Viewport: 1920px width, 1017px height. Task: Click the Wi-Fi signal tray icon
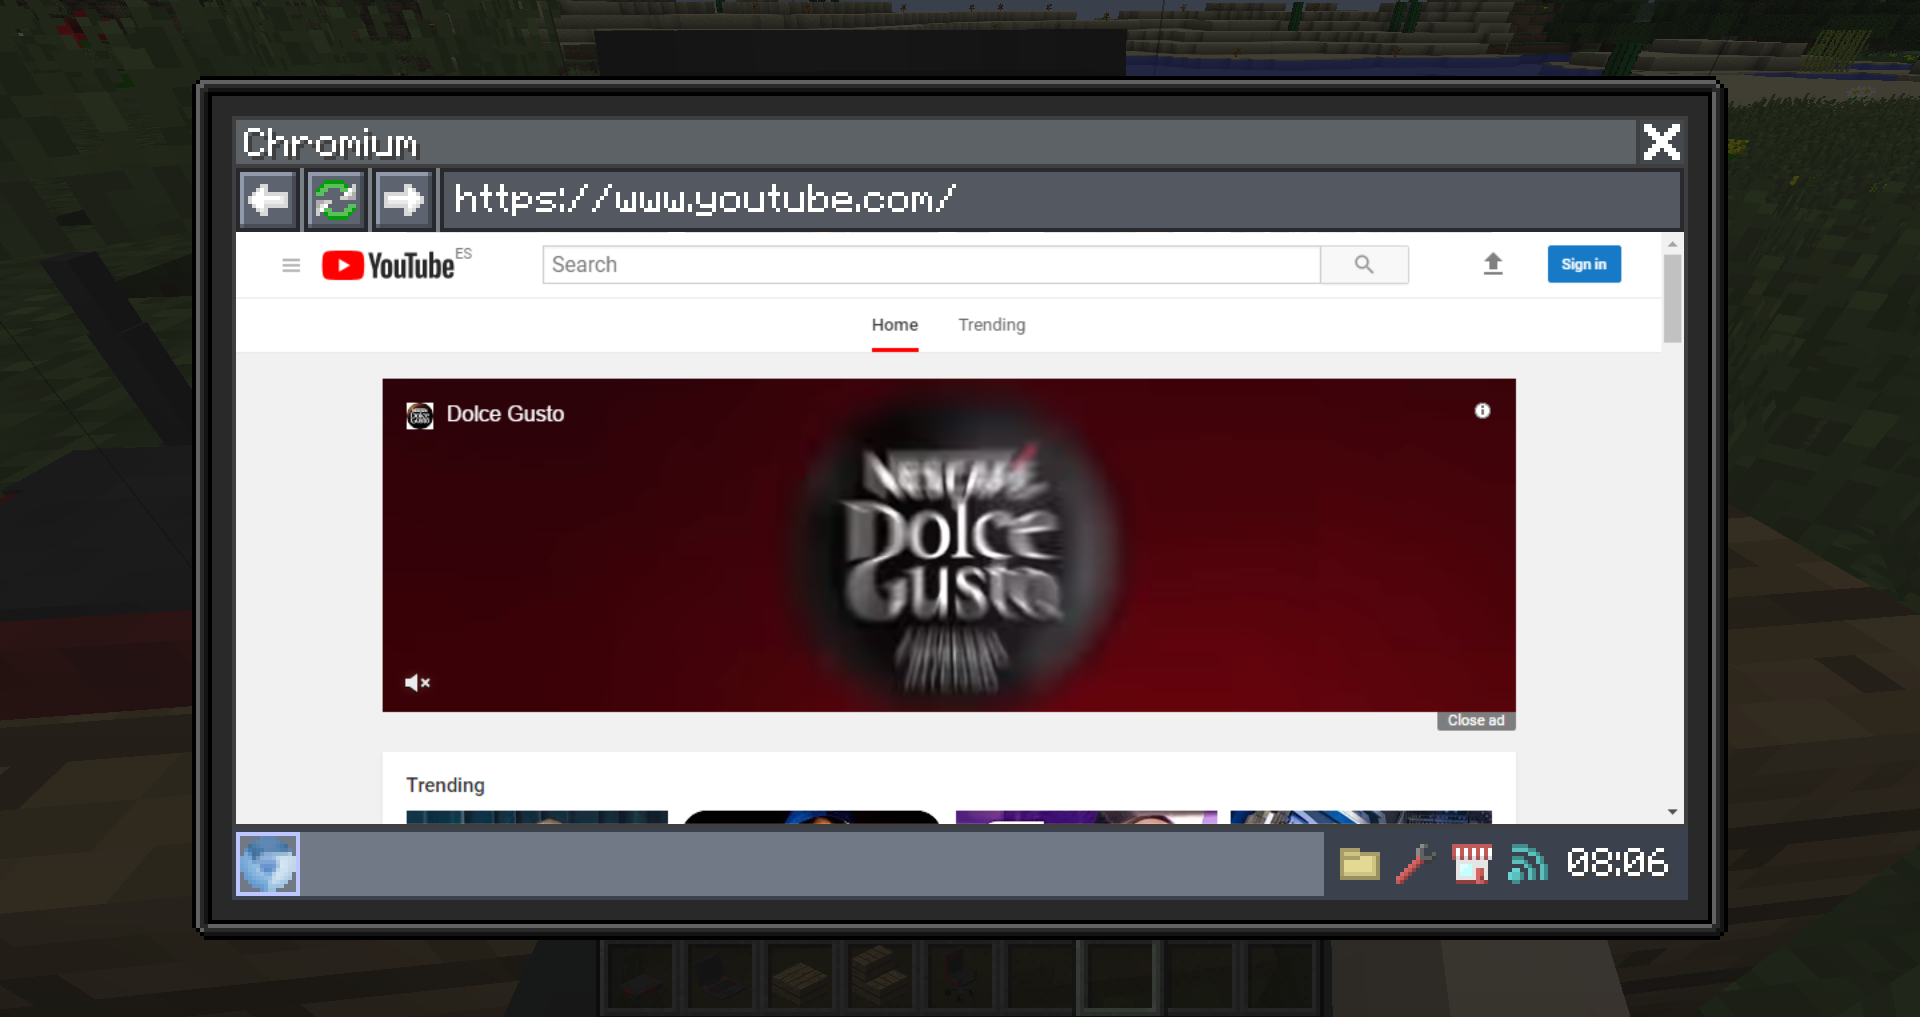tap(1527, 864)
